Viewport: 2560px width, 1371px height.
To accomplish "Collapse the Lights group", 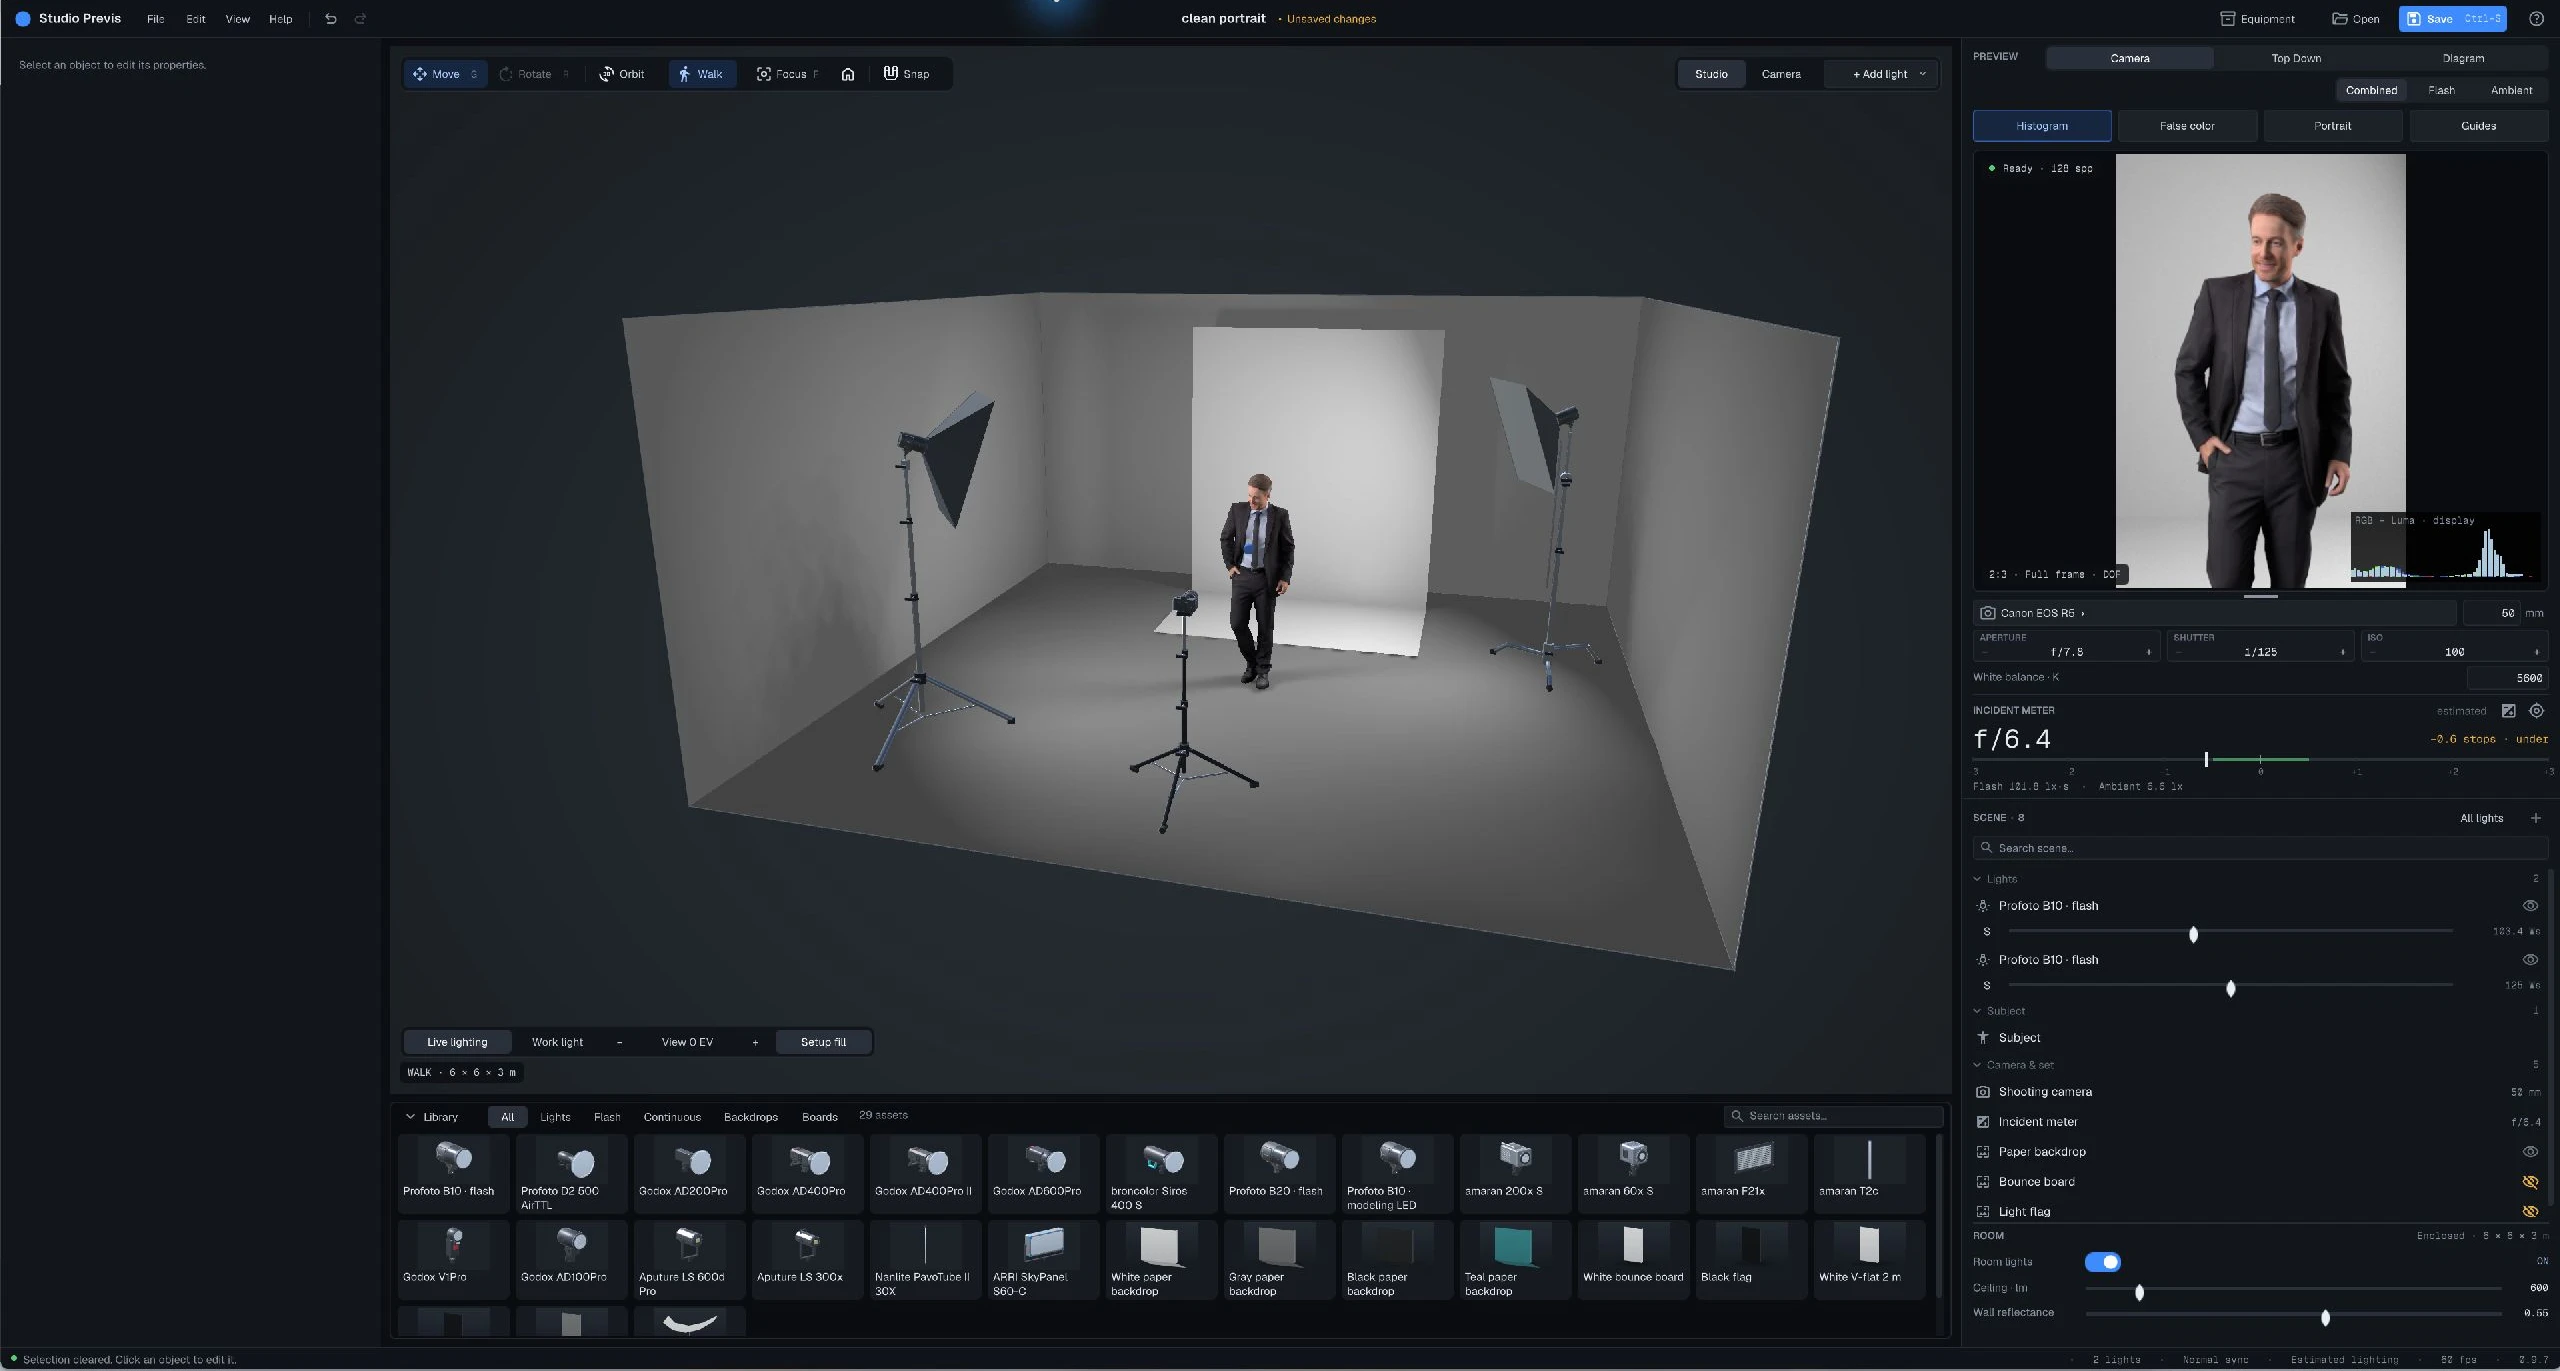I will 1977,879.
